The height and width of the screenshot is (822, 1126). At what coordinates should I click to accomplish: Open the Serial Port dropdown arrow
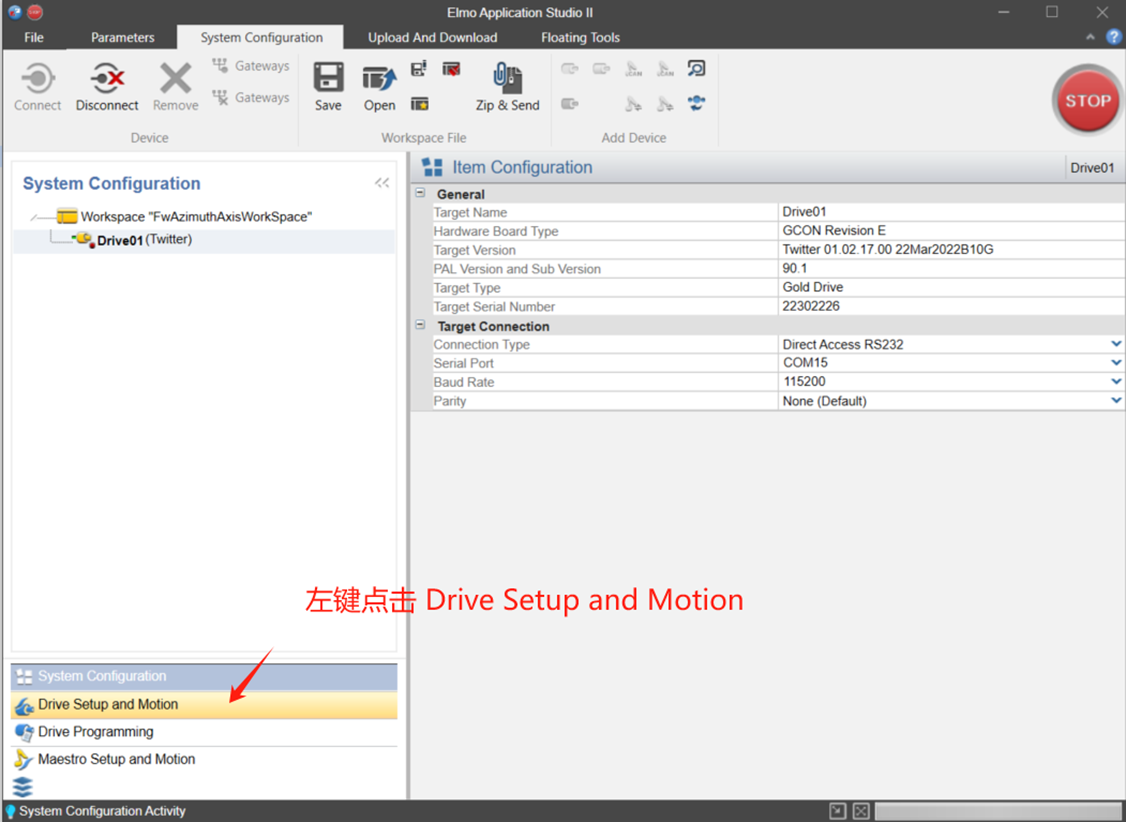pyautogui.click(x=1116, y=363)
